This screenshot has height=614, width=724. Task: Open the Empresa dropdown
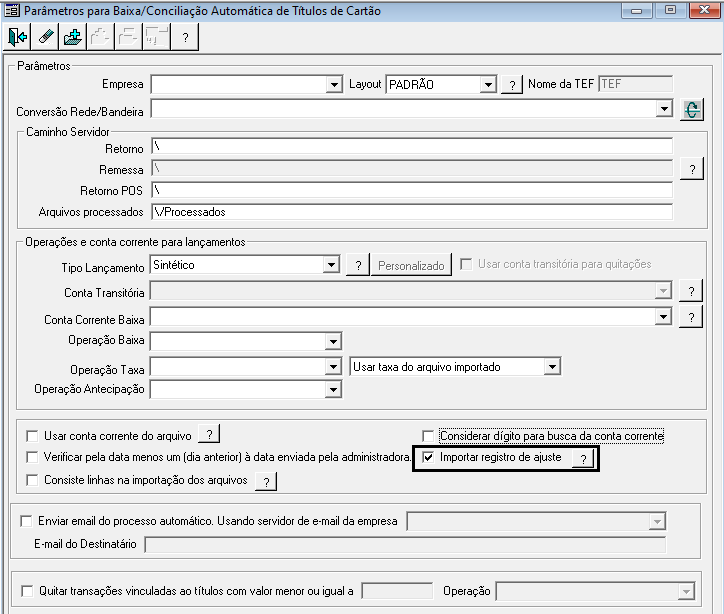[333, 84]
